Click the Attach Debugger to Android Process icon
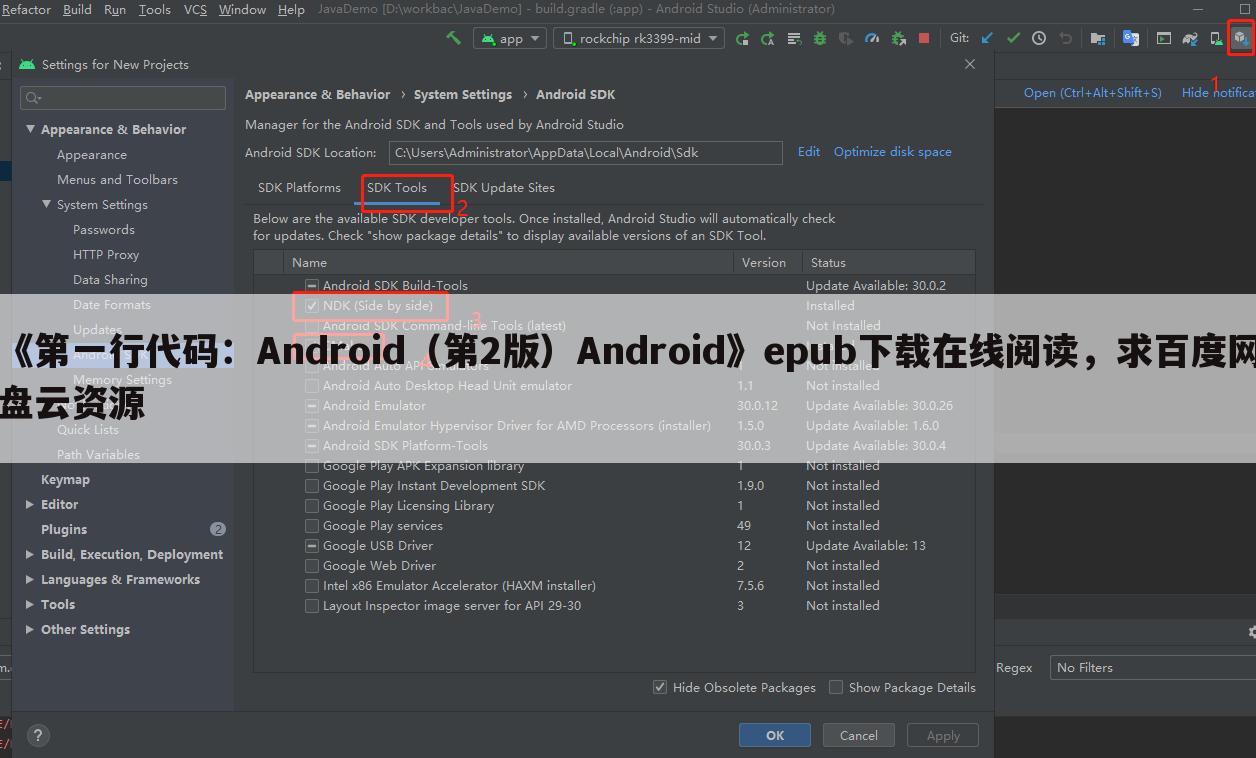The width and height of the screenshot is (1256, 758). click(x=898, y=39)
